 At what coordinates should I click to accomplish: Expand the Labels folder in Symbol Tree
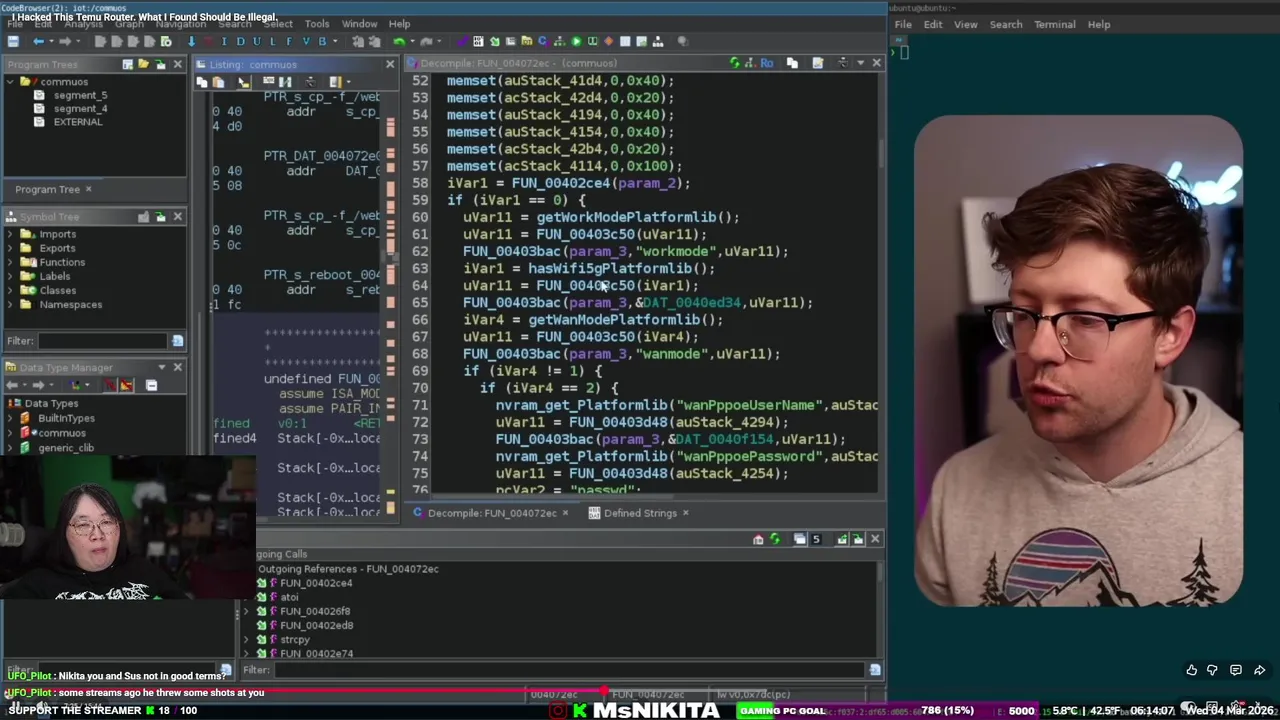click(11, 276)
